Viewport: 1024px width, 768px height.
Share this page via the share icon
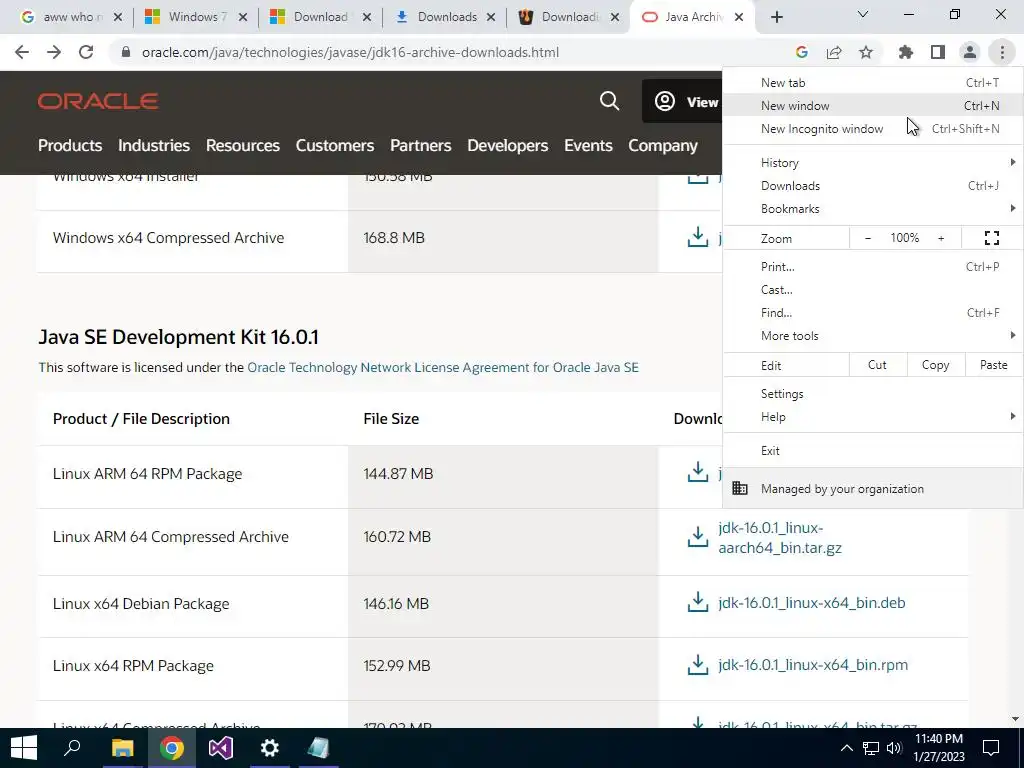(x=834, y=52)
